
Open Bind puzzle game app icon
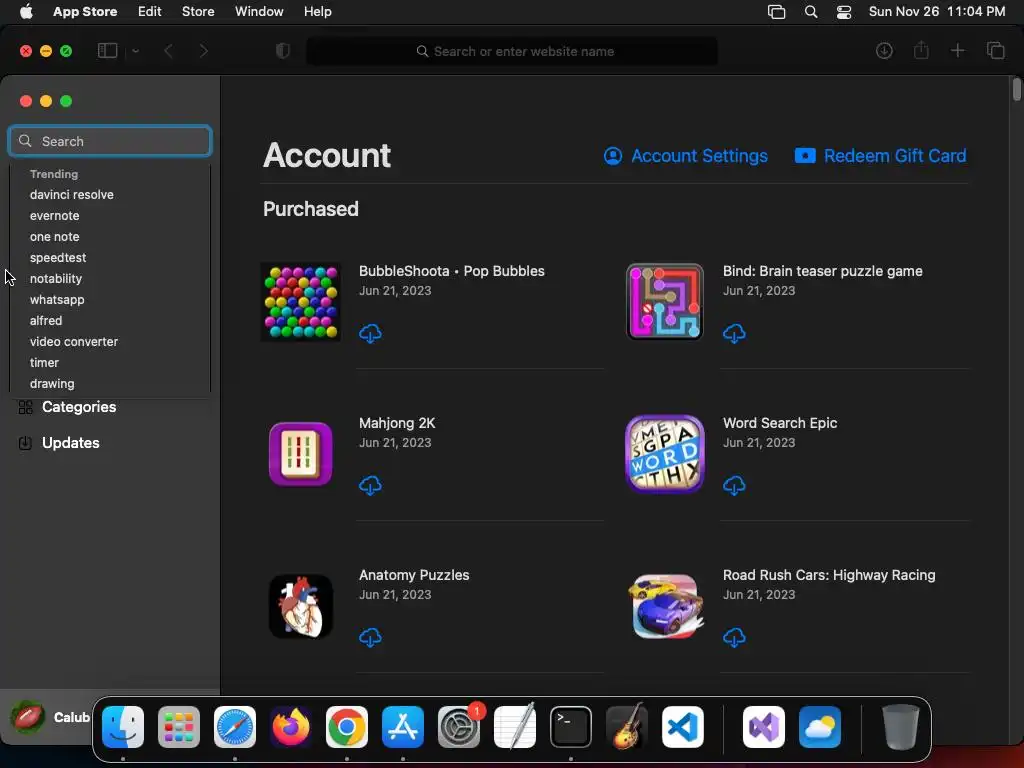665,302
